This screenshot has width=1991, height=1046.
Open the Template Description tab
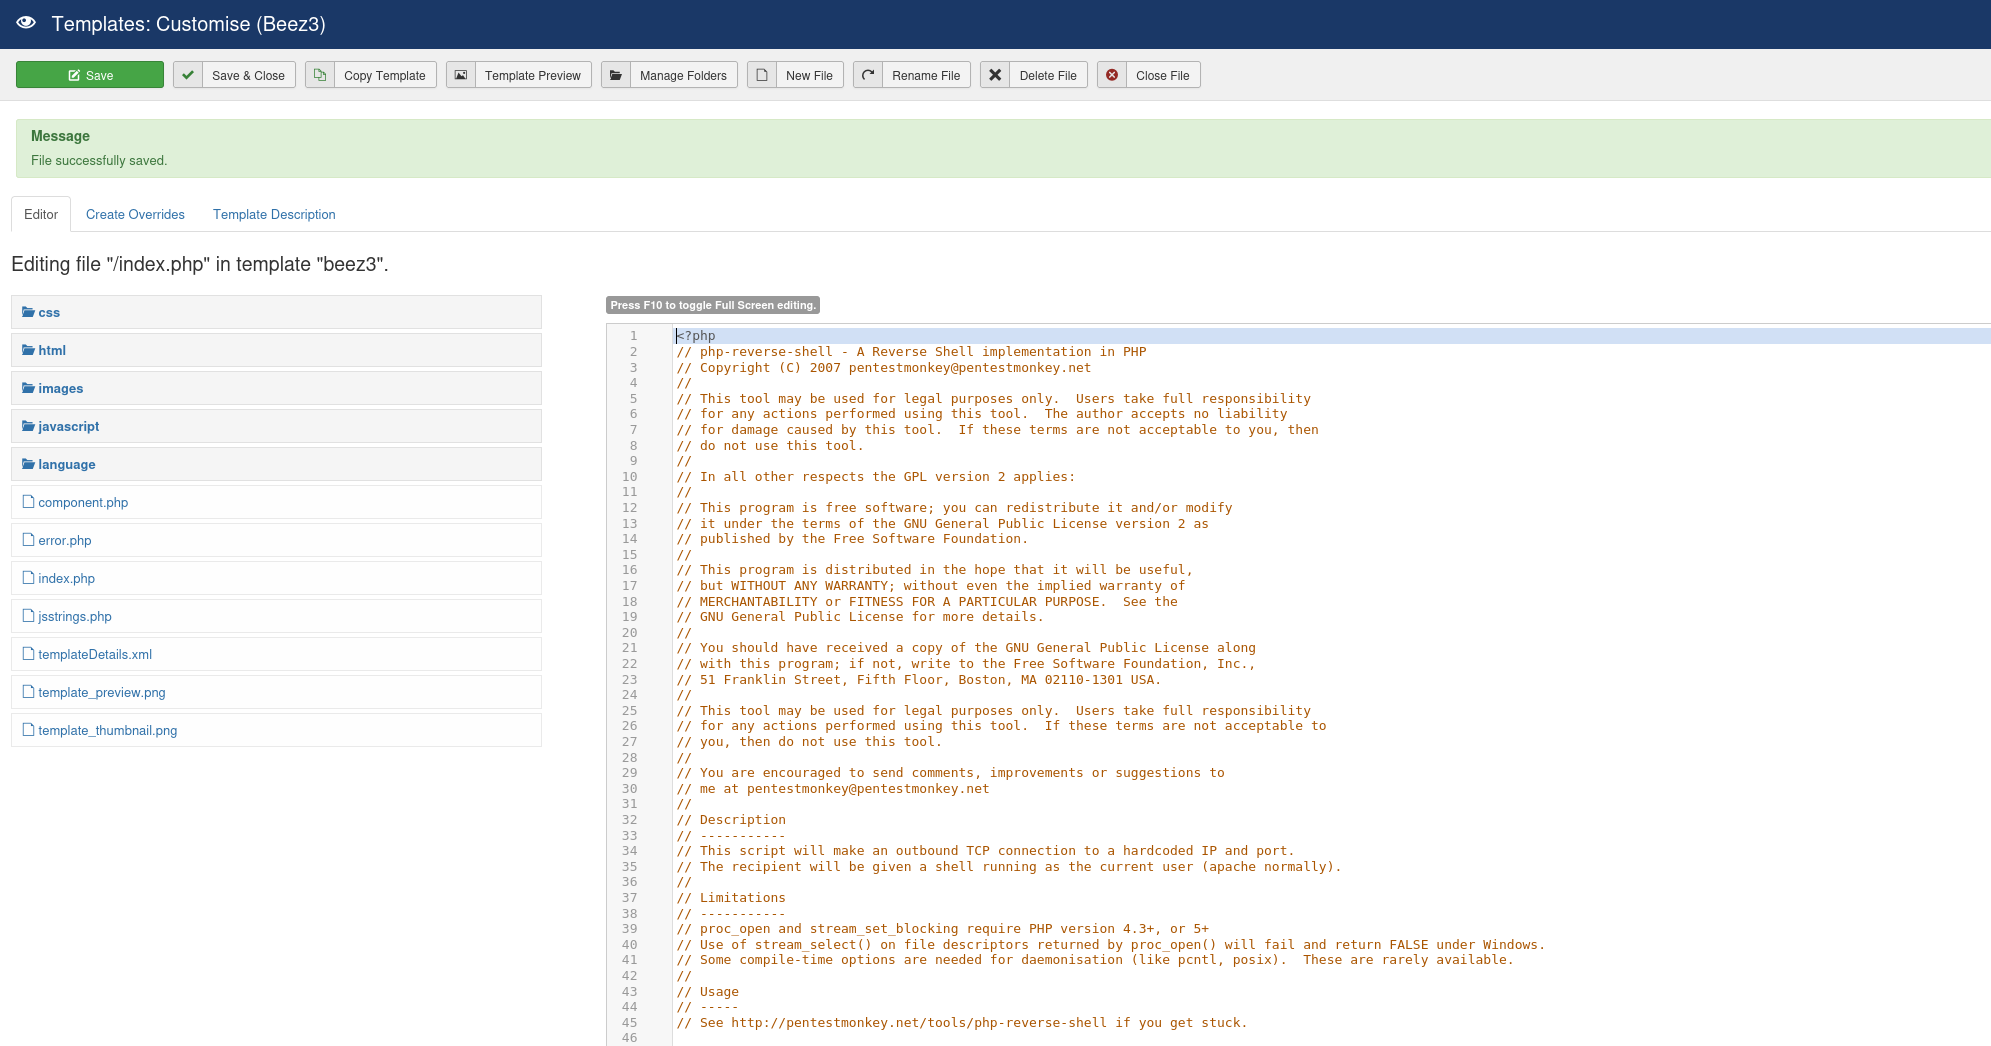coord(274,214)
